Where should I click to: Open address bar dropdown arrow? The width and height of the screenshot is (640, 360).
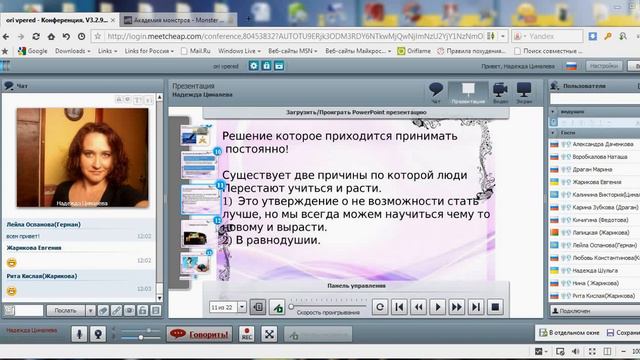tap(503, 36)
